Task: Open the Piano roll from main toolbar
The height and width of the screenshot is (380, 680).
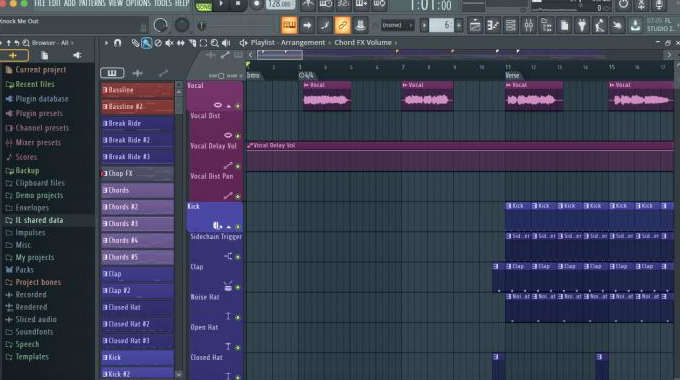Action: coord(493,26)
